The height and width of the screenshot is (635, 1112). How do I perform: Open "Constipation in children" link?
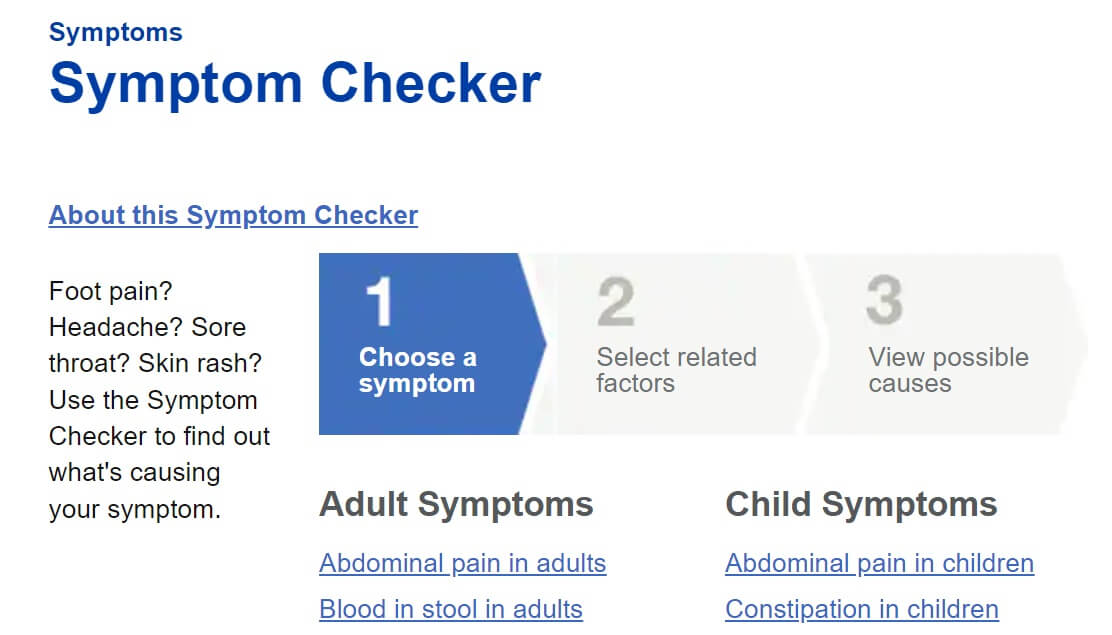(861, 609)
